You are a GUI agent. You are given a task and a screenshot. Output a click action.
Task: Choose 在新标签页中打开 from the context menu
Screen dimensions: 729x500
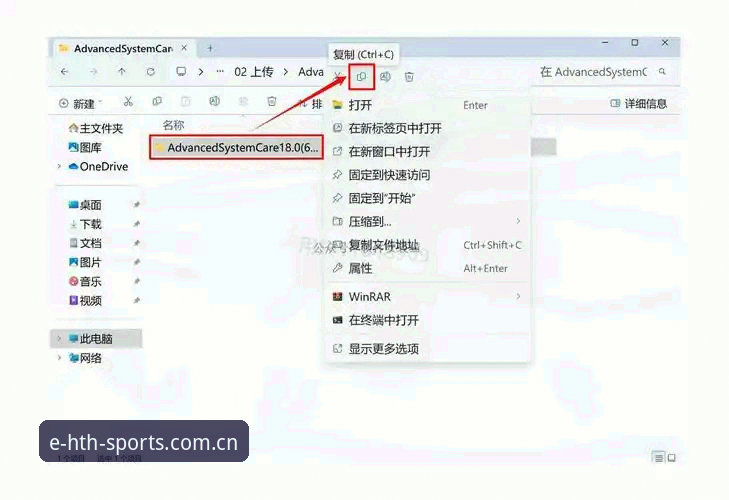point(428,128)
